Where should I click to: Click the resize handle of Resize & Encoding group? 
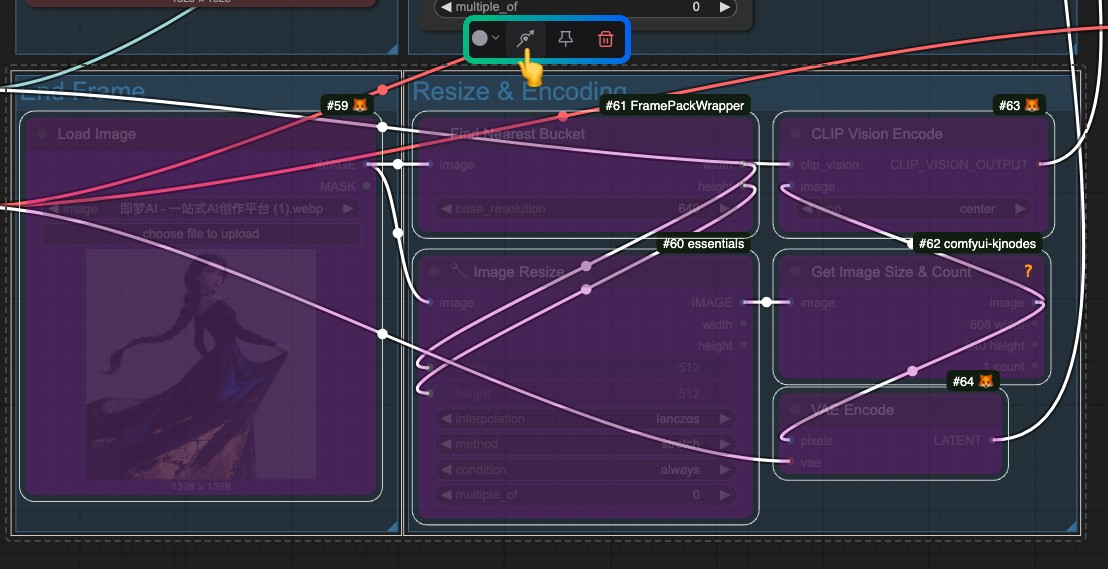1072,526
